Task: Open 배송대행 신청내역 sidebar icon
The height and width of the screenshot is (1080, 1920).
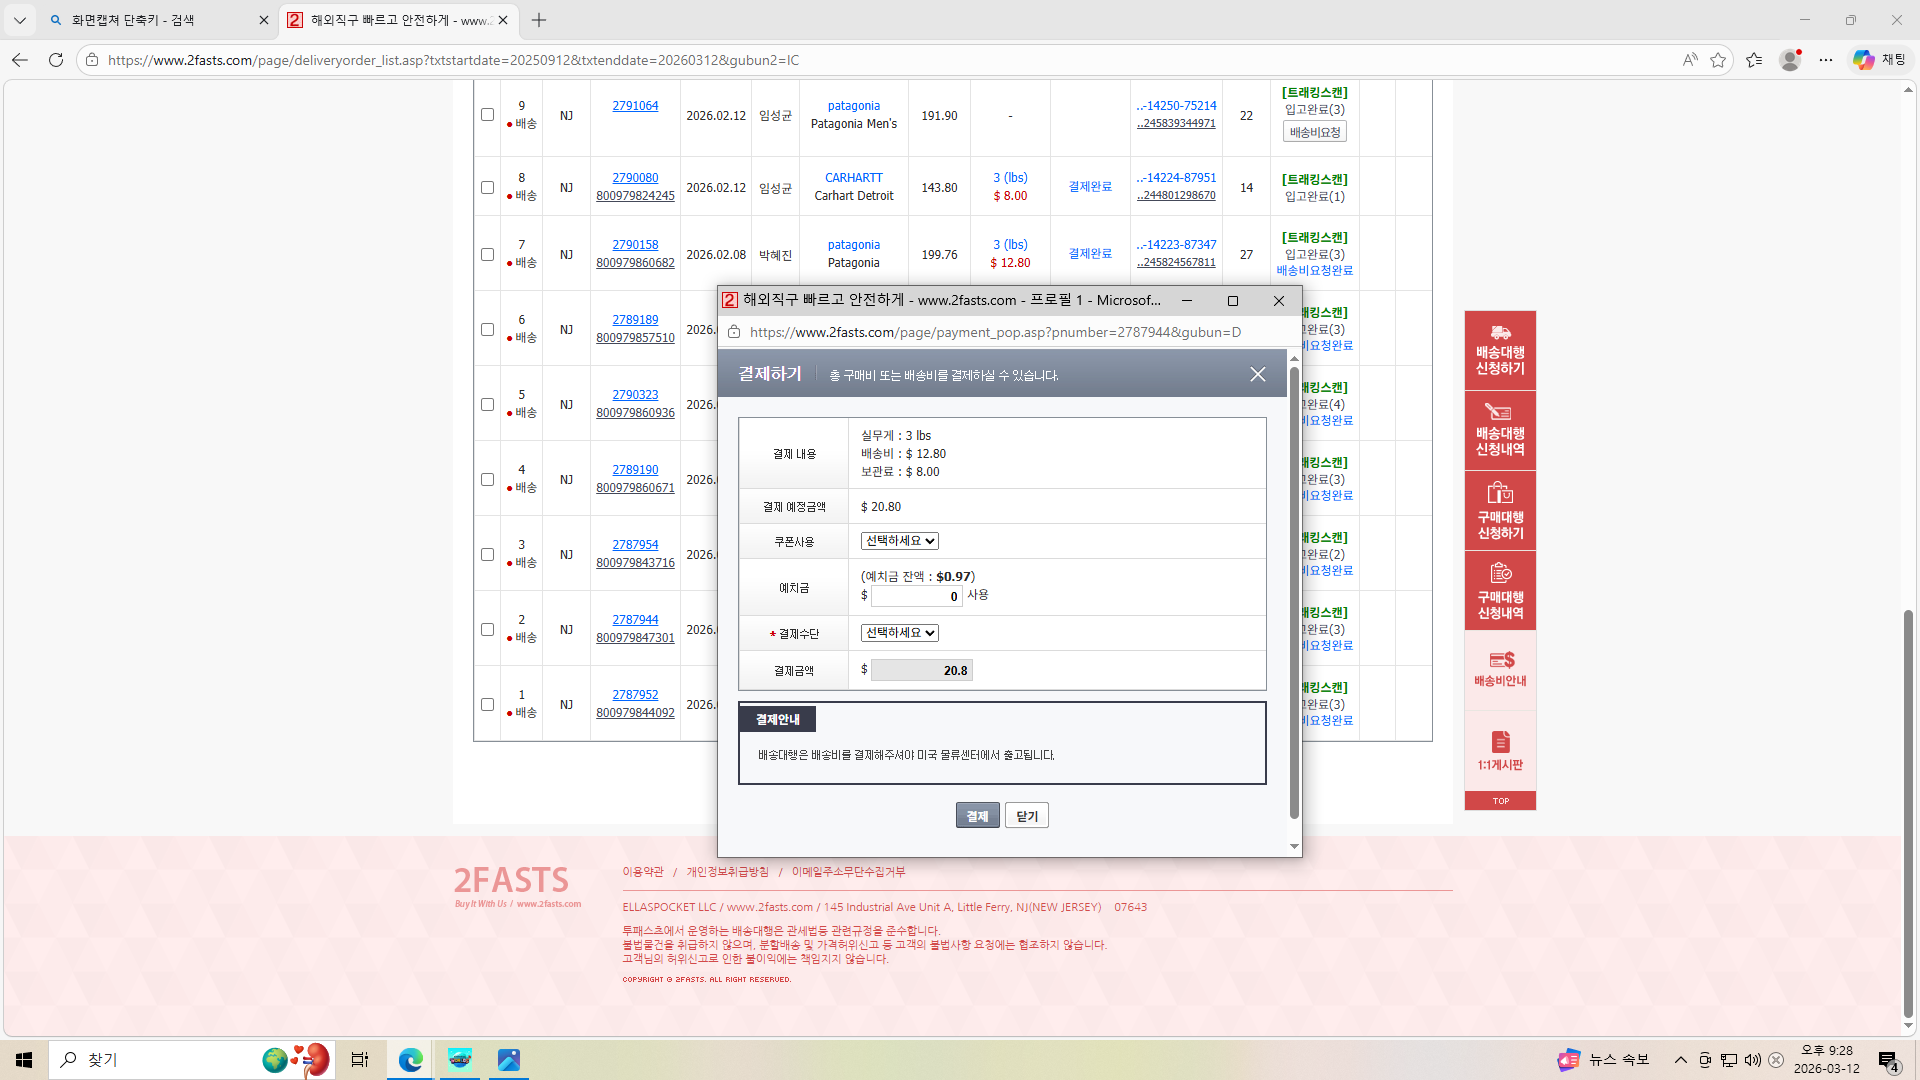Action: (1500, 431)
